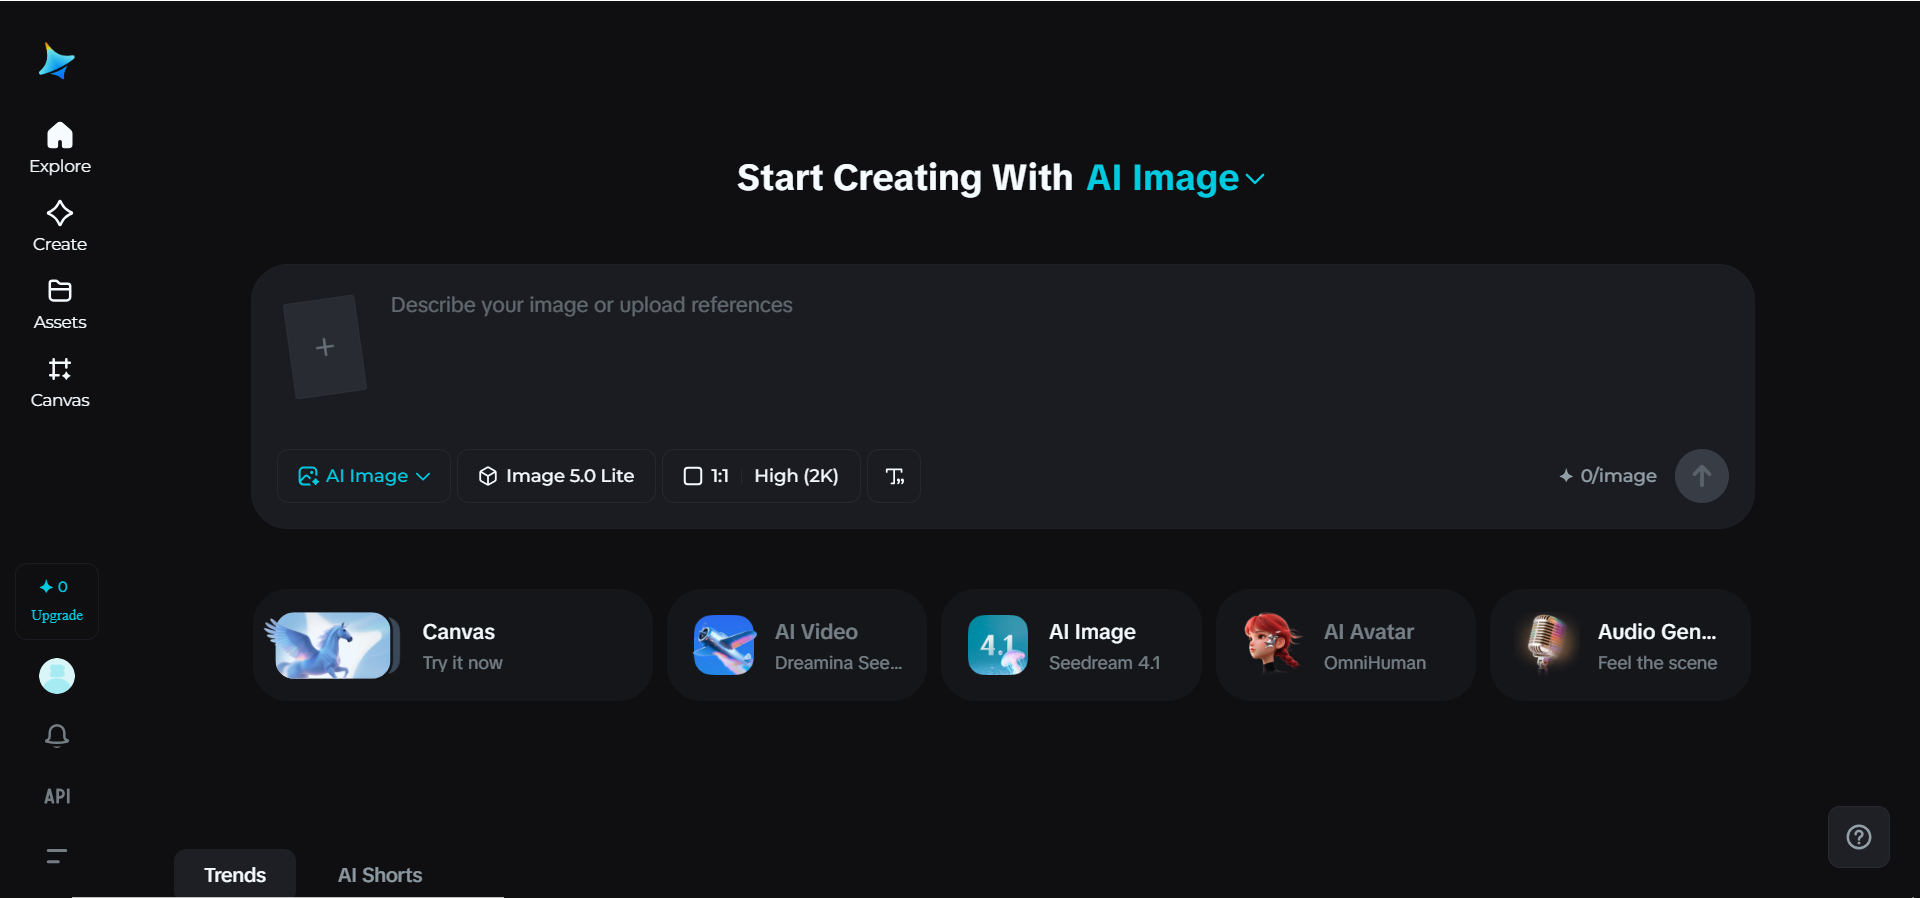Submit prompt with the up-arrow generate button
This screenshot has width=1920, height=898.
pos(1702,476)
